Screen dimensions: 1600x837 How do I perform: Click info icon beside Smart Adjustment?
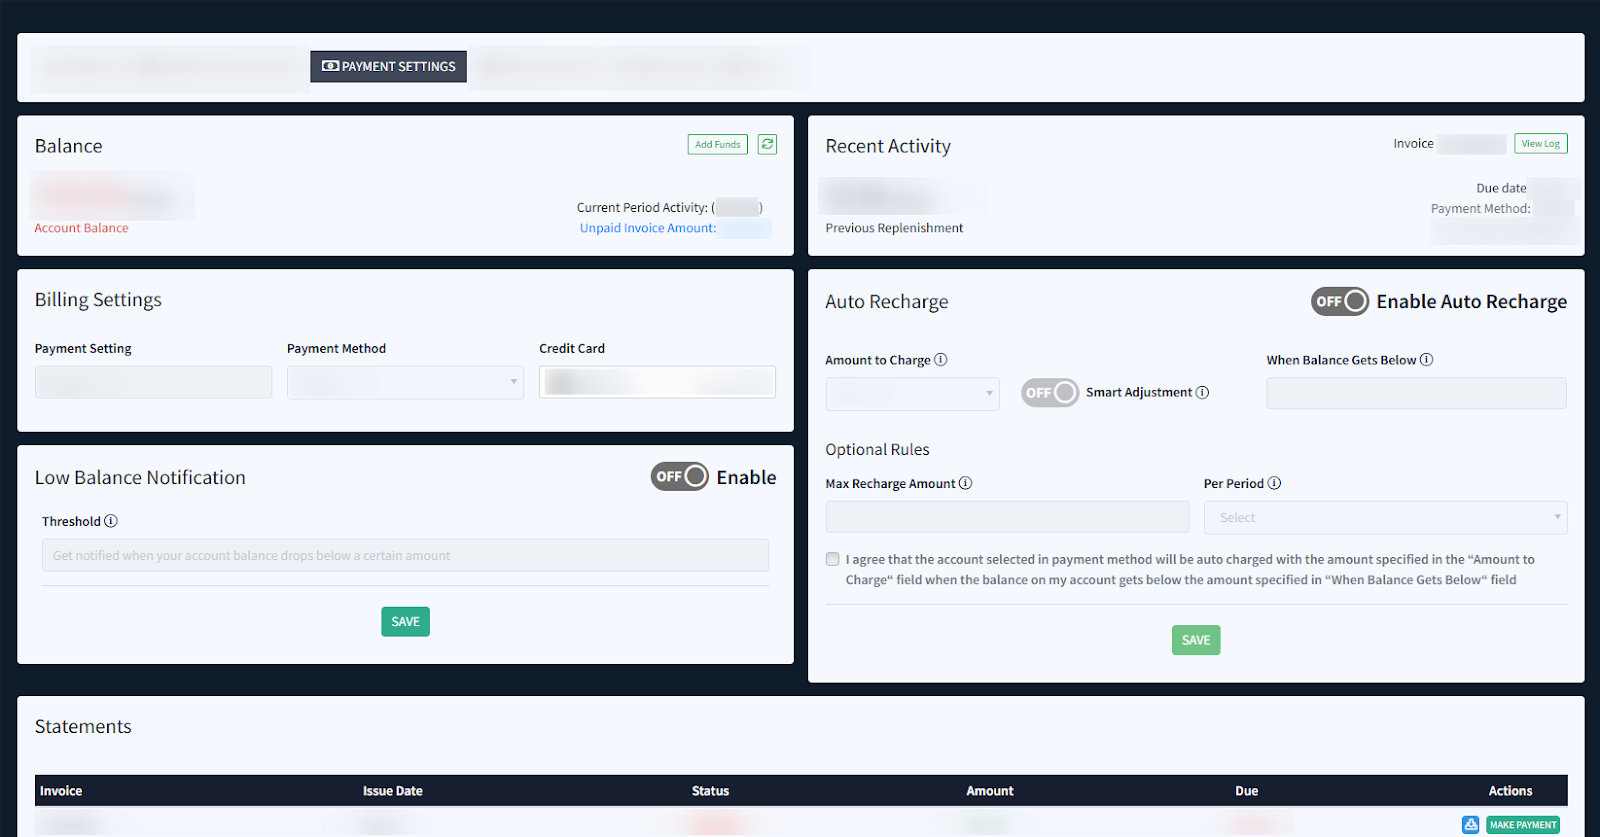click(x=1203, y=392)
